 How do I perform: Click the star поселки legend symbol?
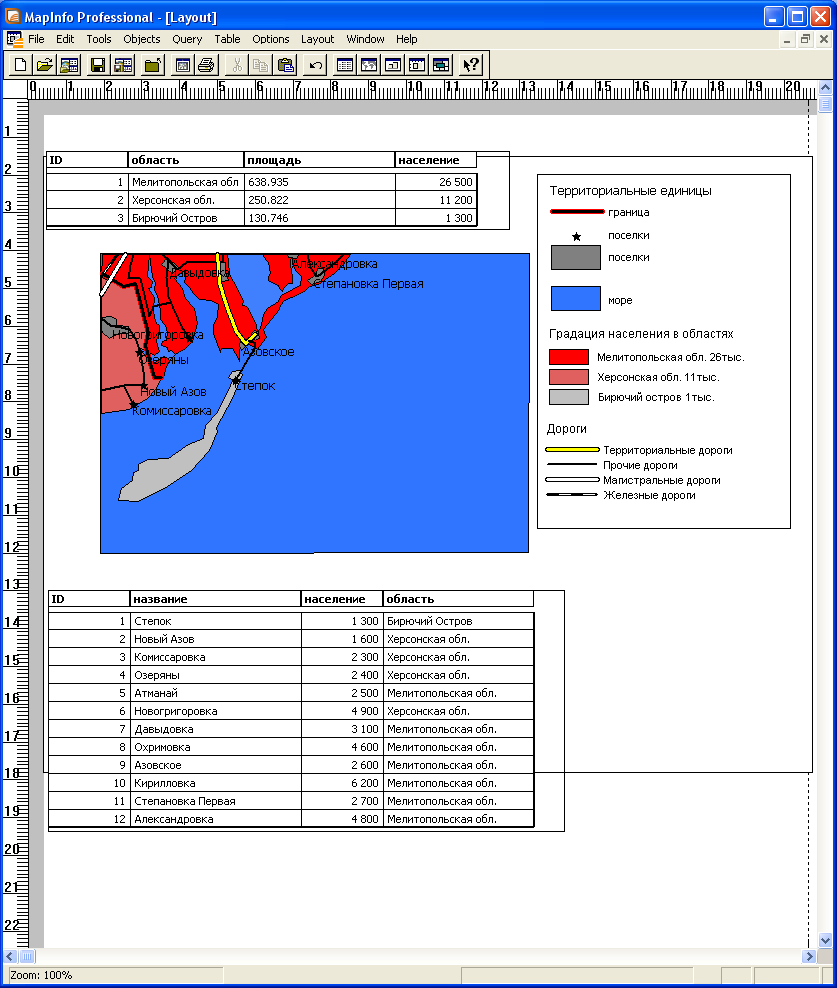(576, 237)
